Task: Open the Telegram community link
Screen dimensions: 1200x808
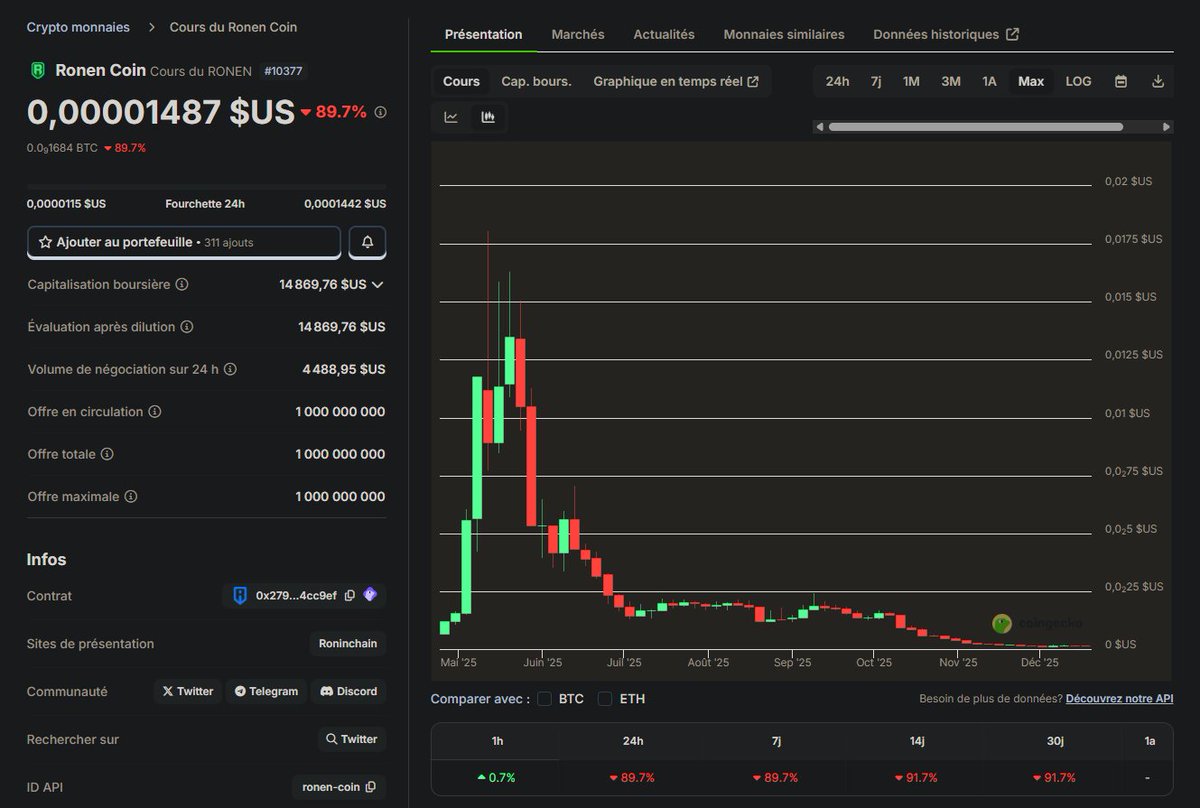Action: 266,691
